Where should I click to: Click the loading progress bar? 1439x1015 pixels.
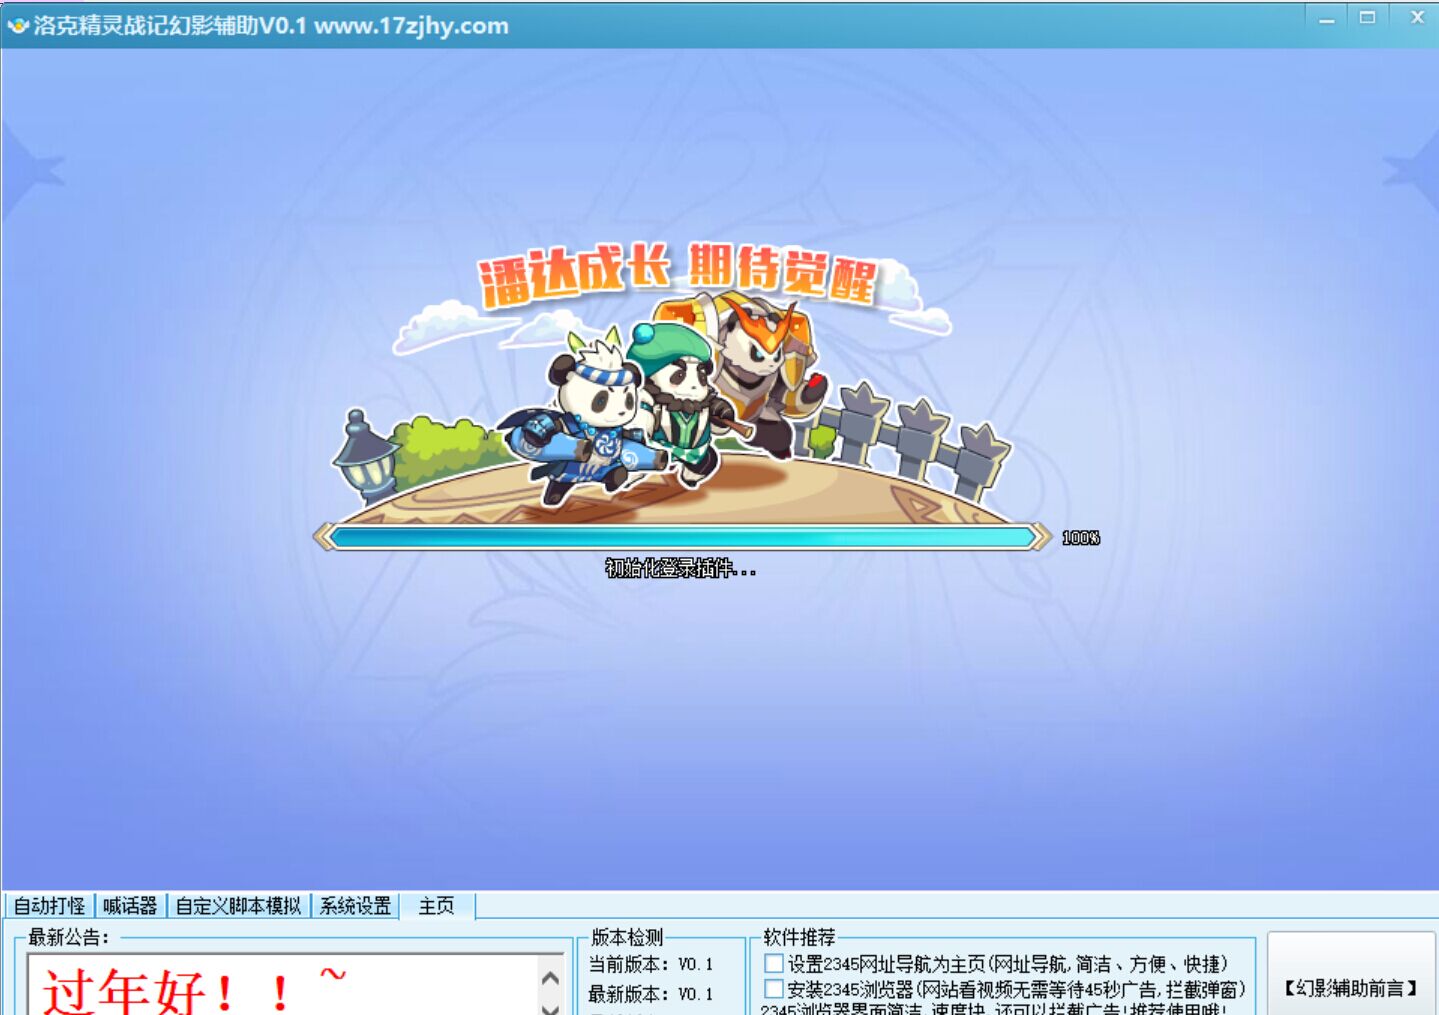683,537
